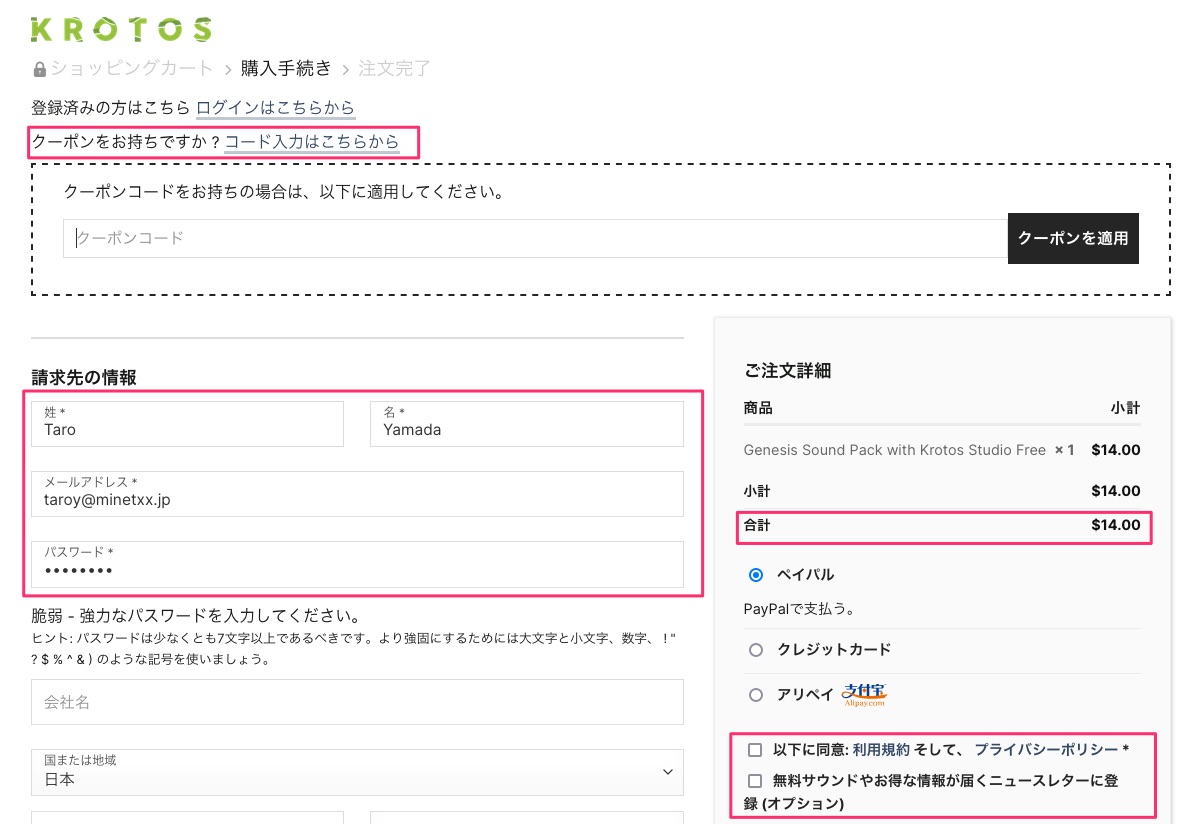Select 注文完了 breadcrumb step
1190x824 pixels.
coord(394,68)
